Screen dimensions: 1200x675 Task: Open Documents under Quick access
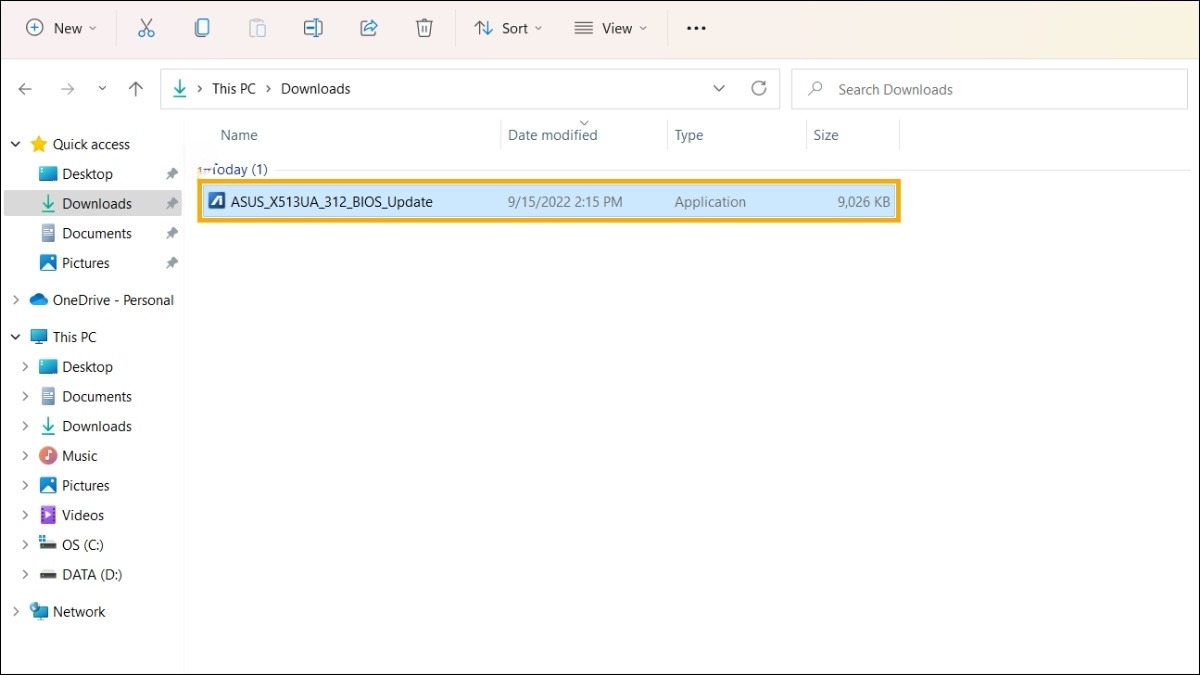point(97,233)
